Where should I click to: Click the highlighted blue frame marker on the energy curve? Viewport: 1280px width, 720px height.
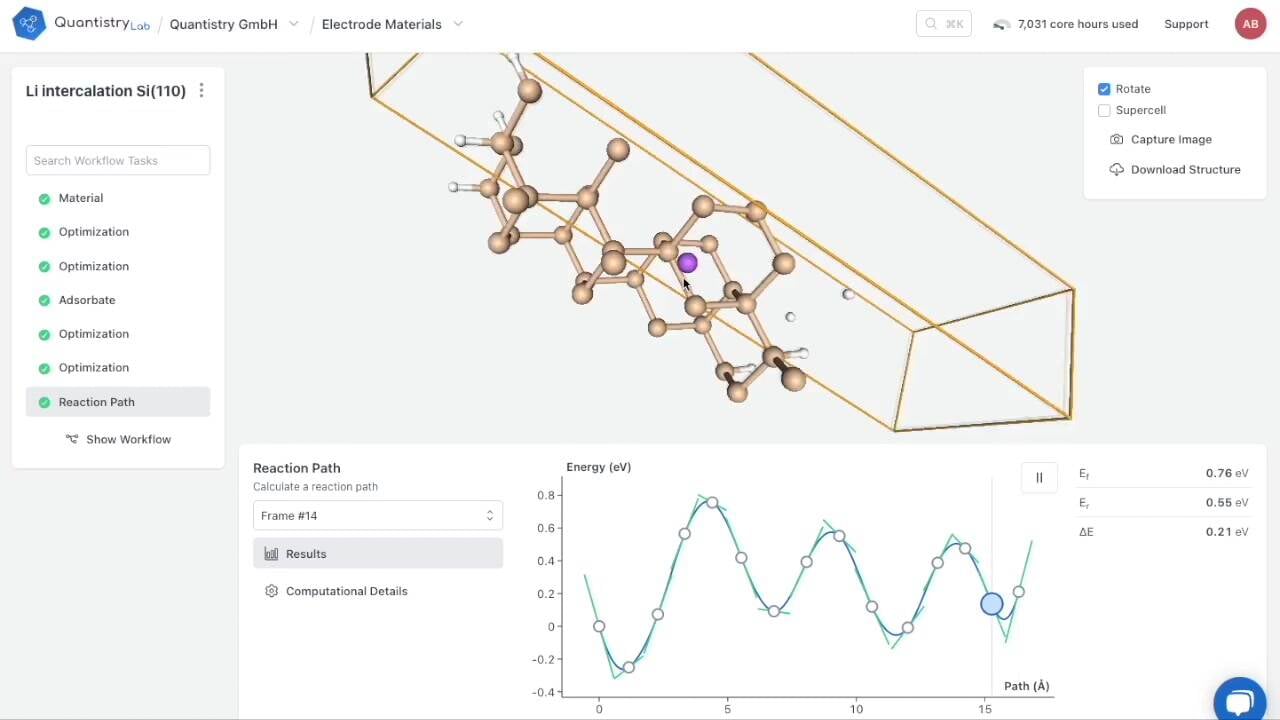tap(991, 604)
